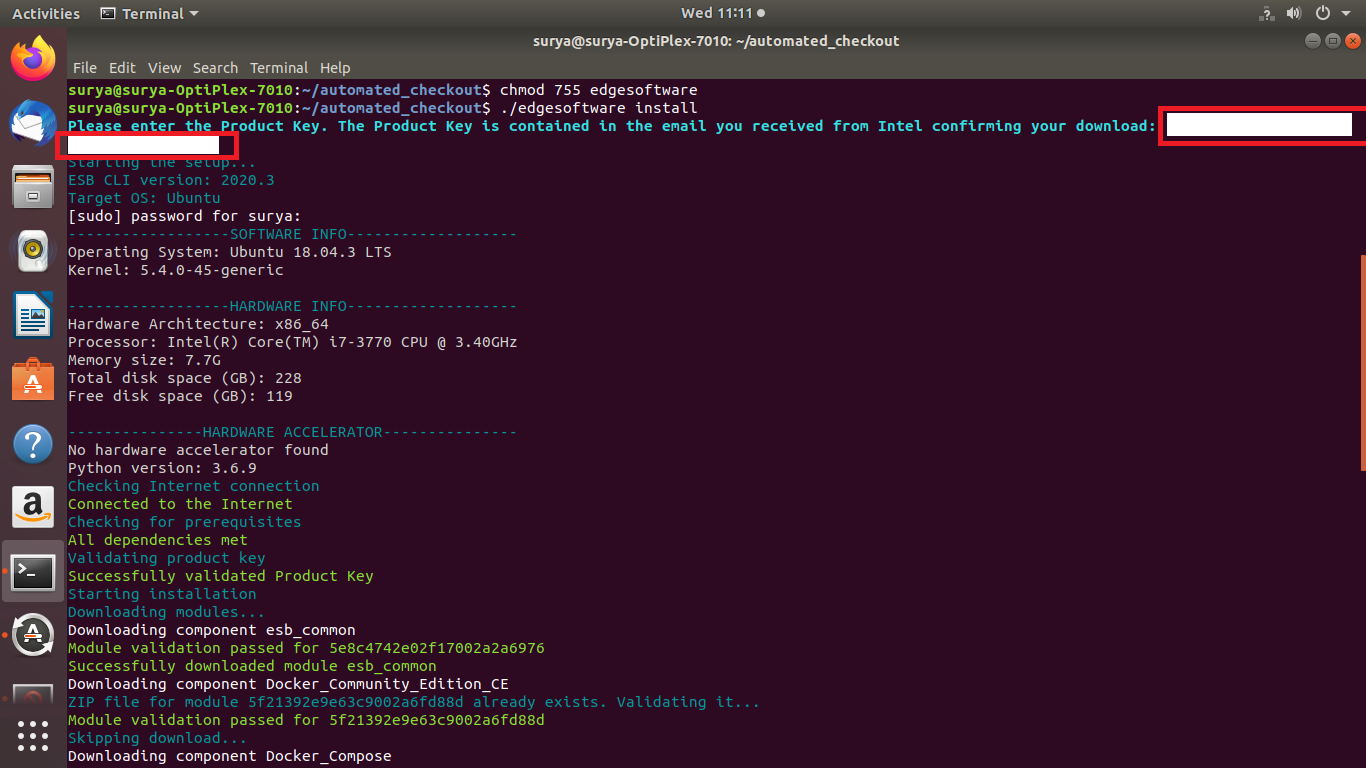
Task: Click the 'Validating product key' line
Action: point(167,558)
